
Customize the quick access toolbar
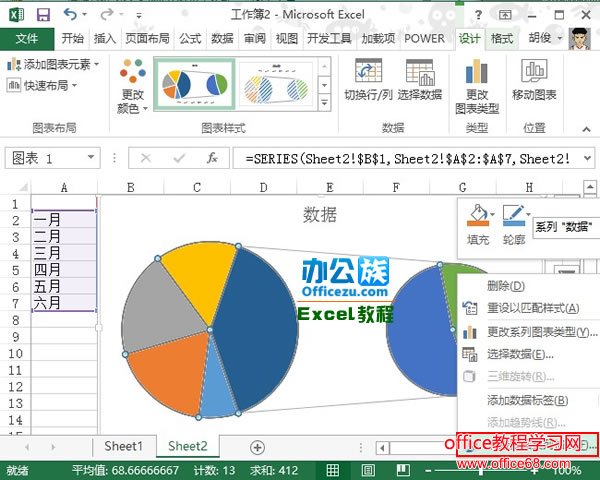pos(139,16)
